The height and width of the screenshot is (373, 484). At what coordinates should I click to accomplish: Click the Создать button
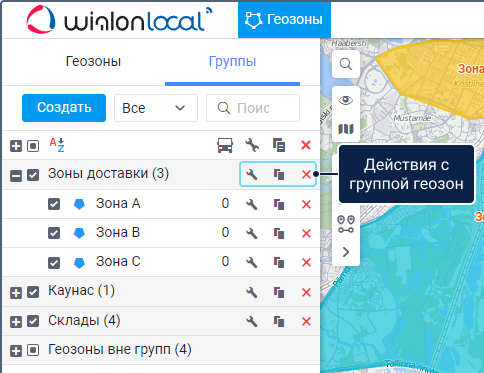[x=64, y=108]
